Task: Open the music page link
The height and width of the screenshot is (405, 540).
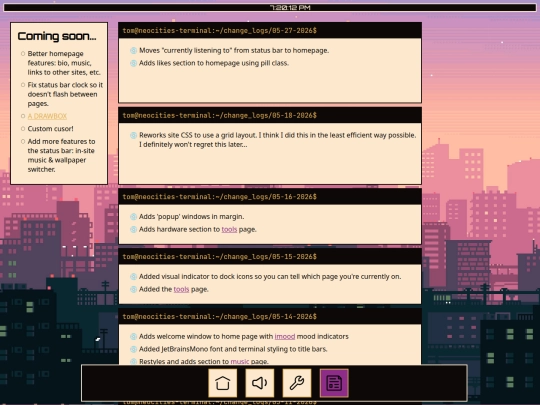Action: tap(240, 361)
